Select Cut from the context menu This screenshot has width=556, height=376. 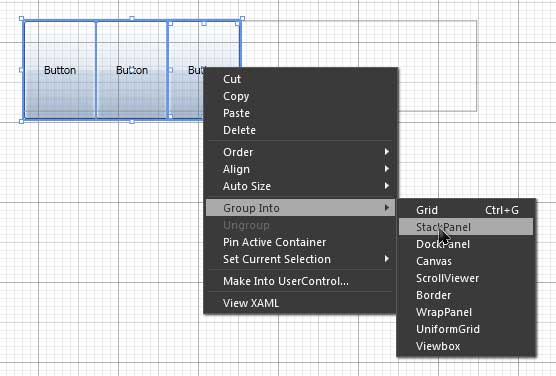[300, 79]
